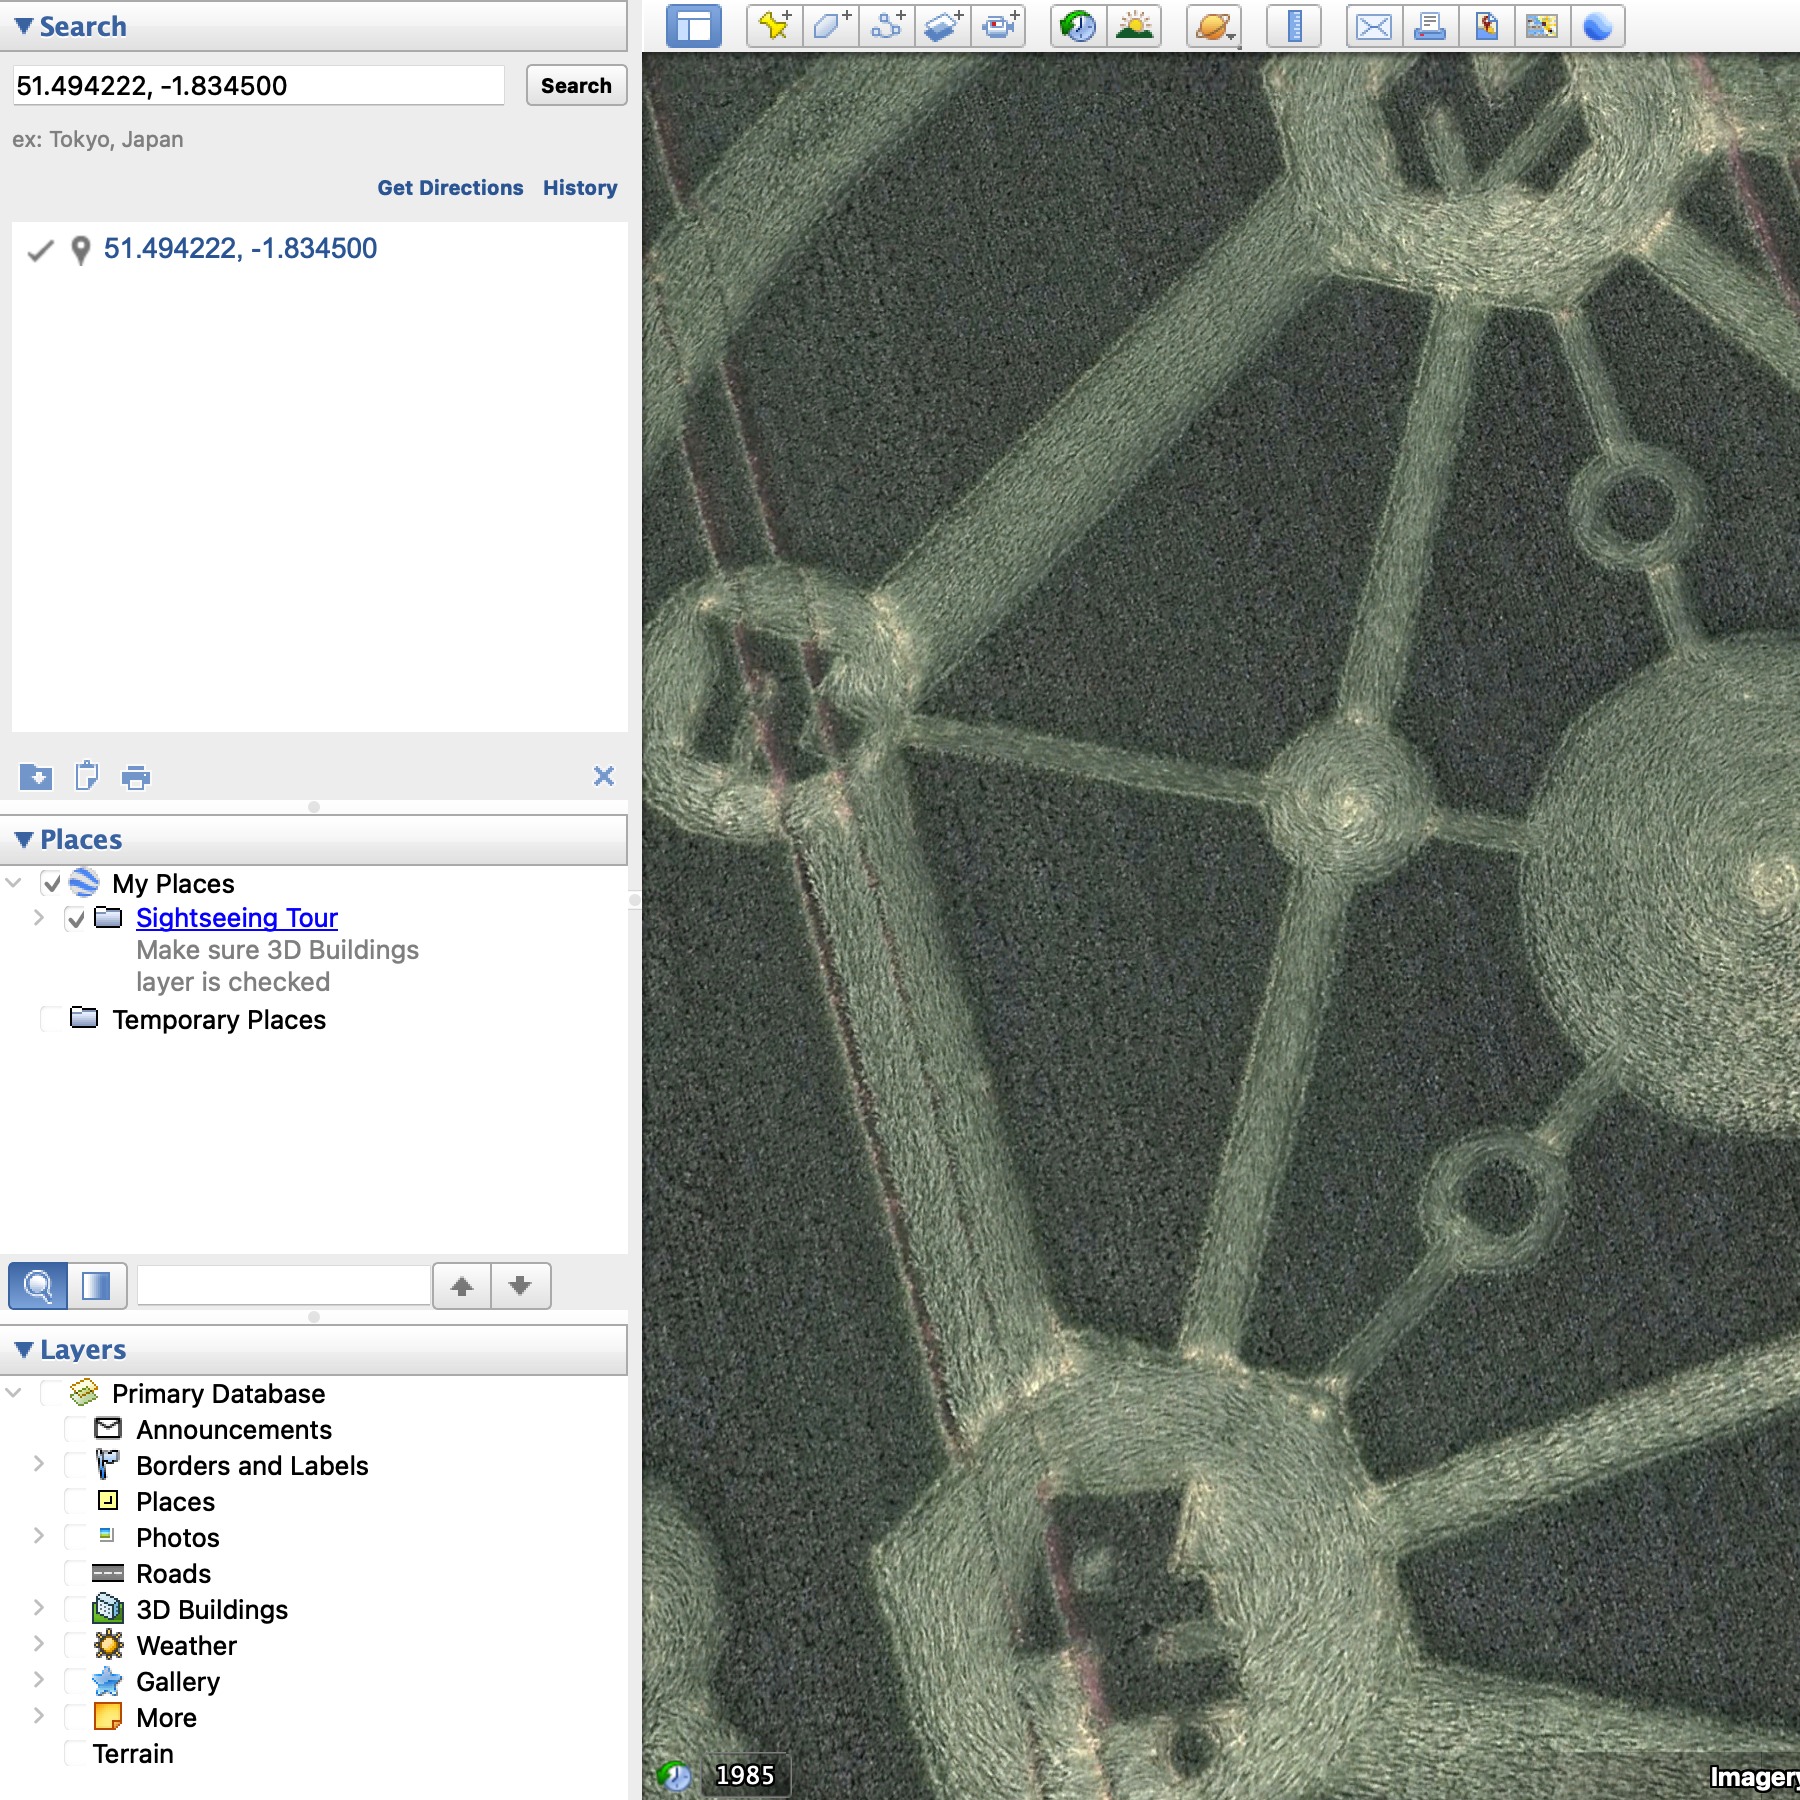The height and width of the screenshot is (1800, 1800).
Task: Add a path from the toolbar
Action: point(887,27)
